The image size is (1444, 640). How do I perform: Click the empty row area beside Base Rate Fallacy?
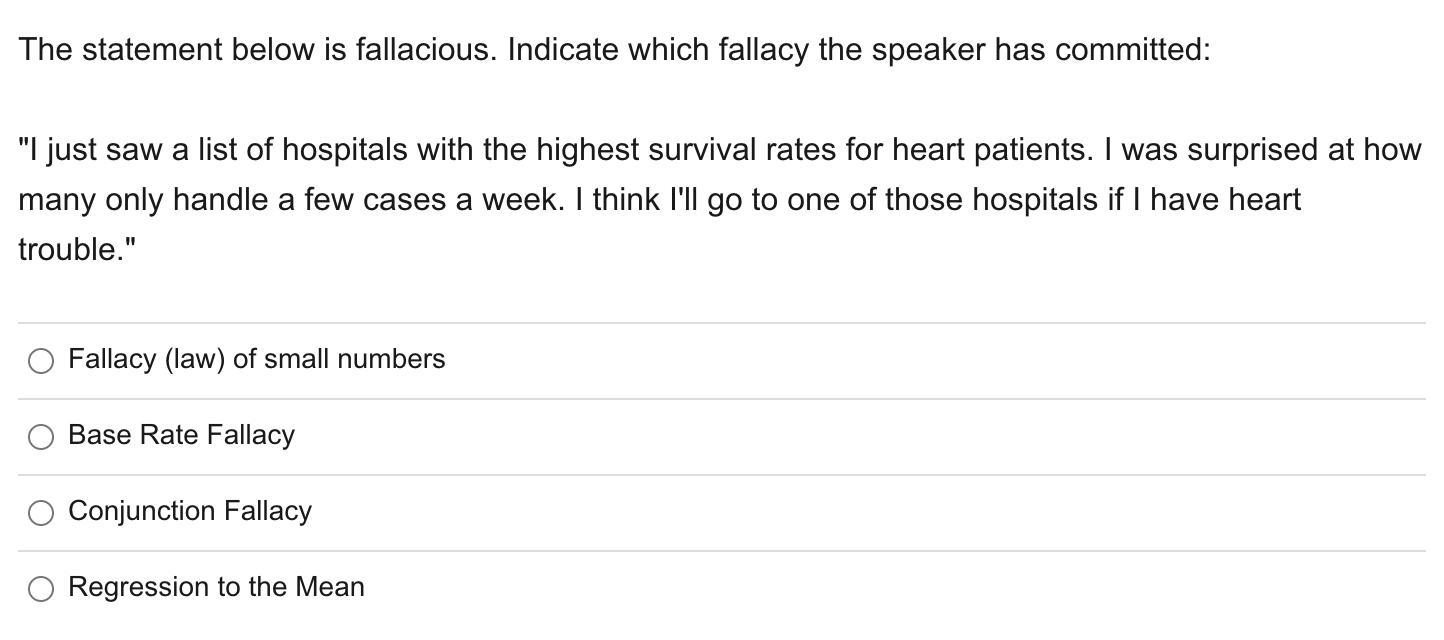point(860,437)
